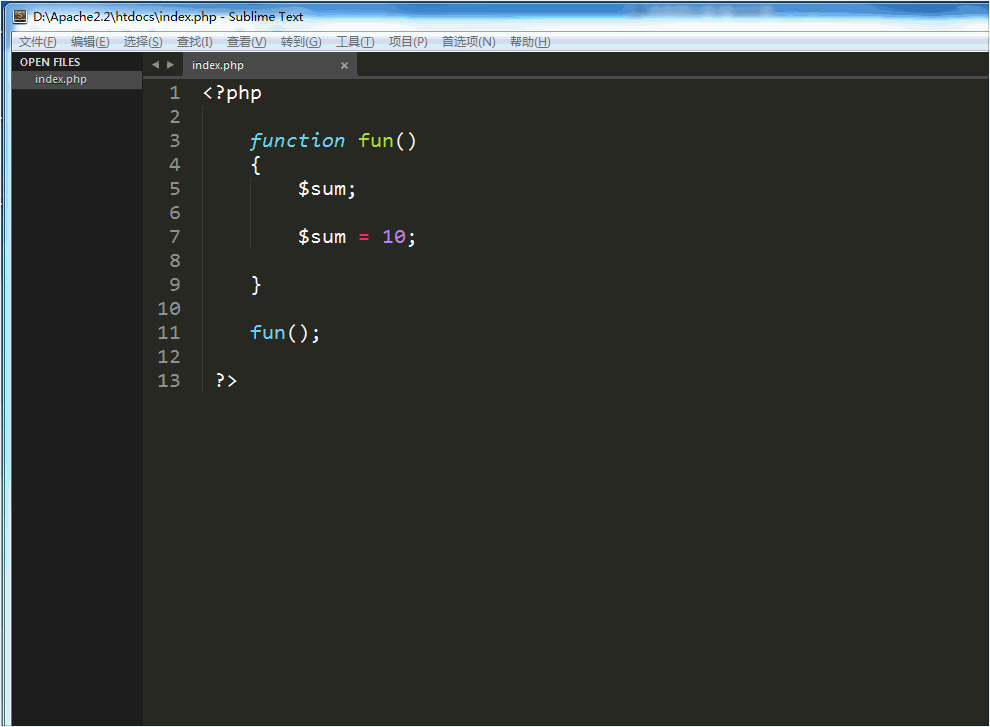This screenshot has width=990, height=727.
Task: Click the OPEN FILES sidebar header
Action: 50,62
